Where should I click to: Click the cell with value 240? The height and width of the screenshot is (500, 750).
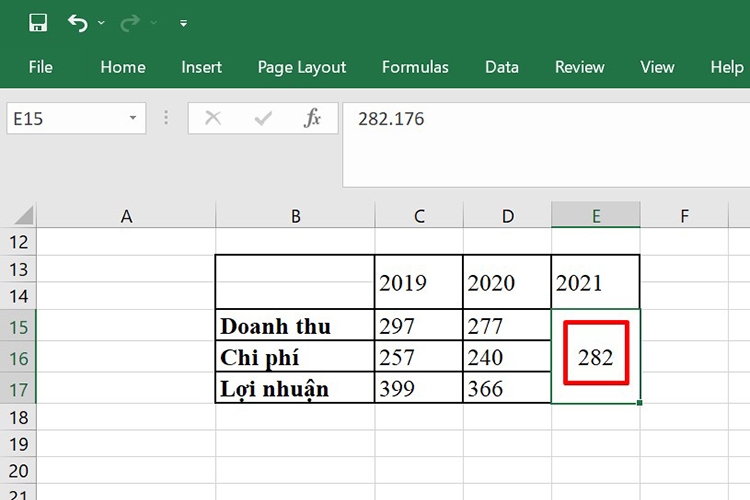[507, 357]
